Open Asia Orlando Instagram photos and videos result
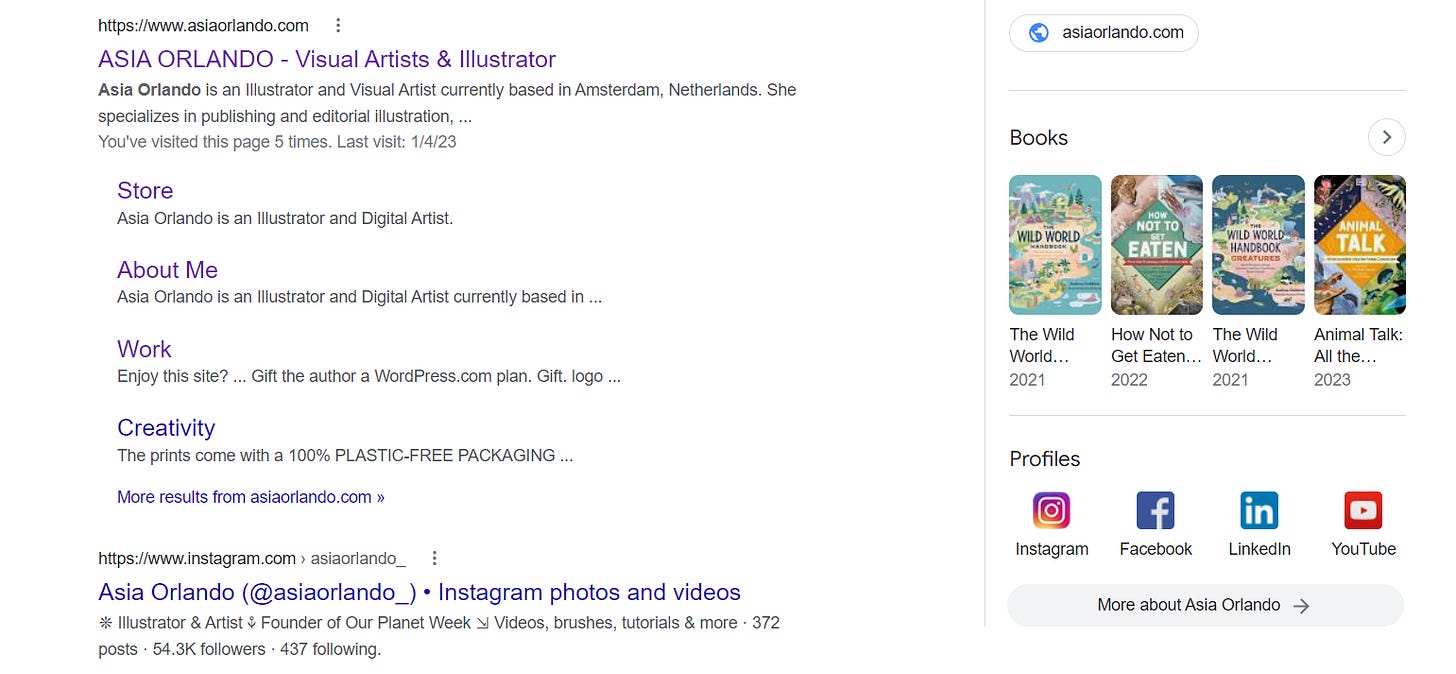 (419, 592)
